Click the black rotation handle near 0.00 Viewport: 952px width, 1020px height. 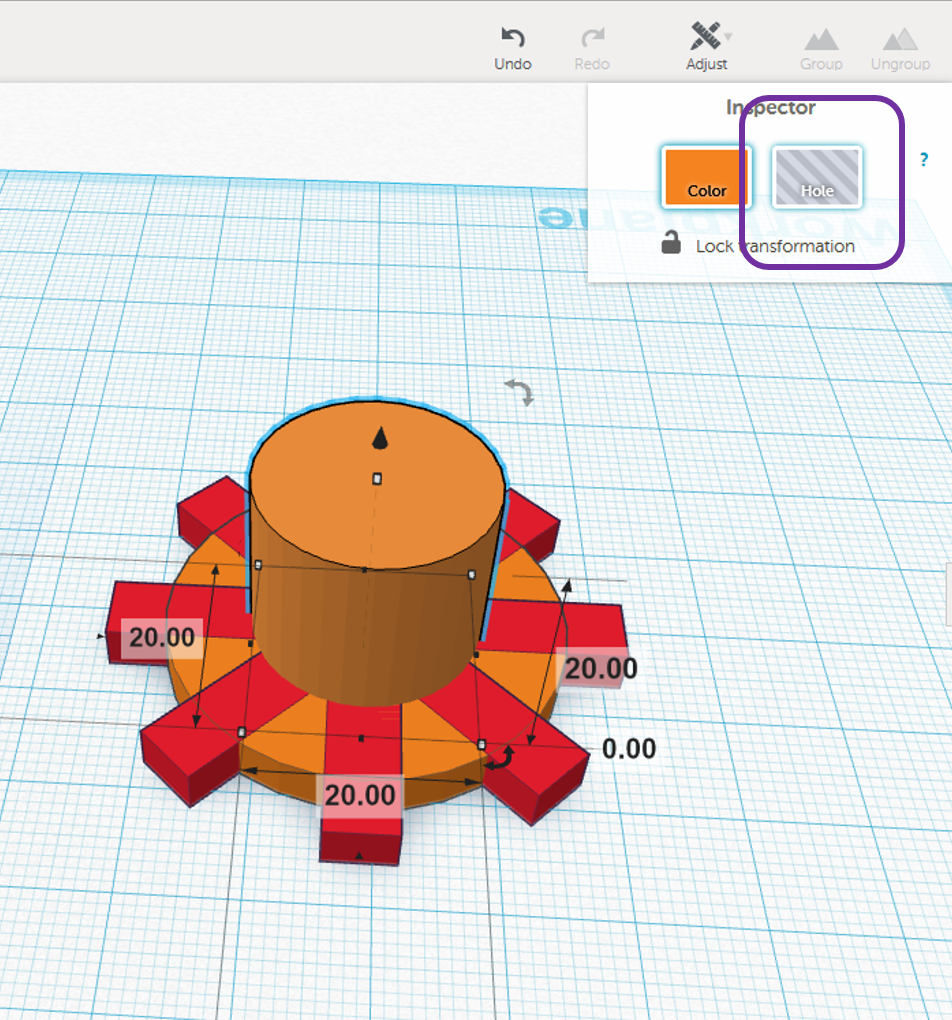(500, 758)
